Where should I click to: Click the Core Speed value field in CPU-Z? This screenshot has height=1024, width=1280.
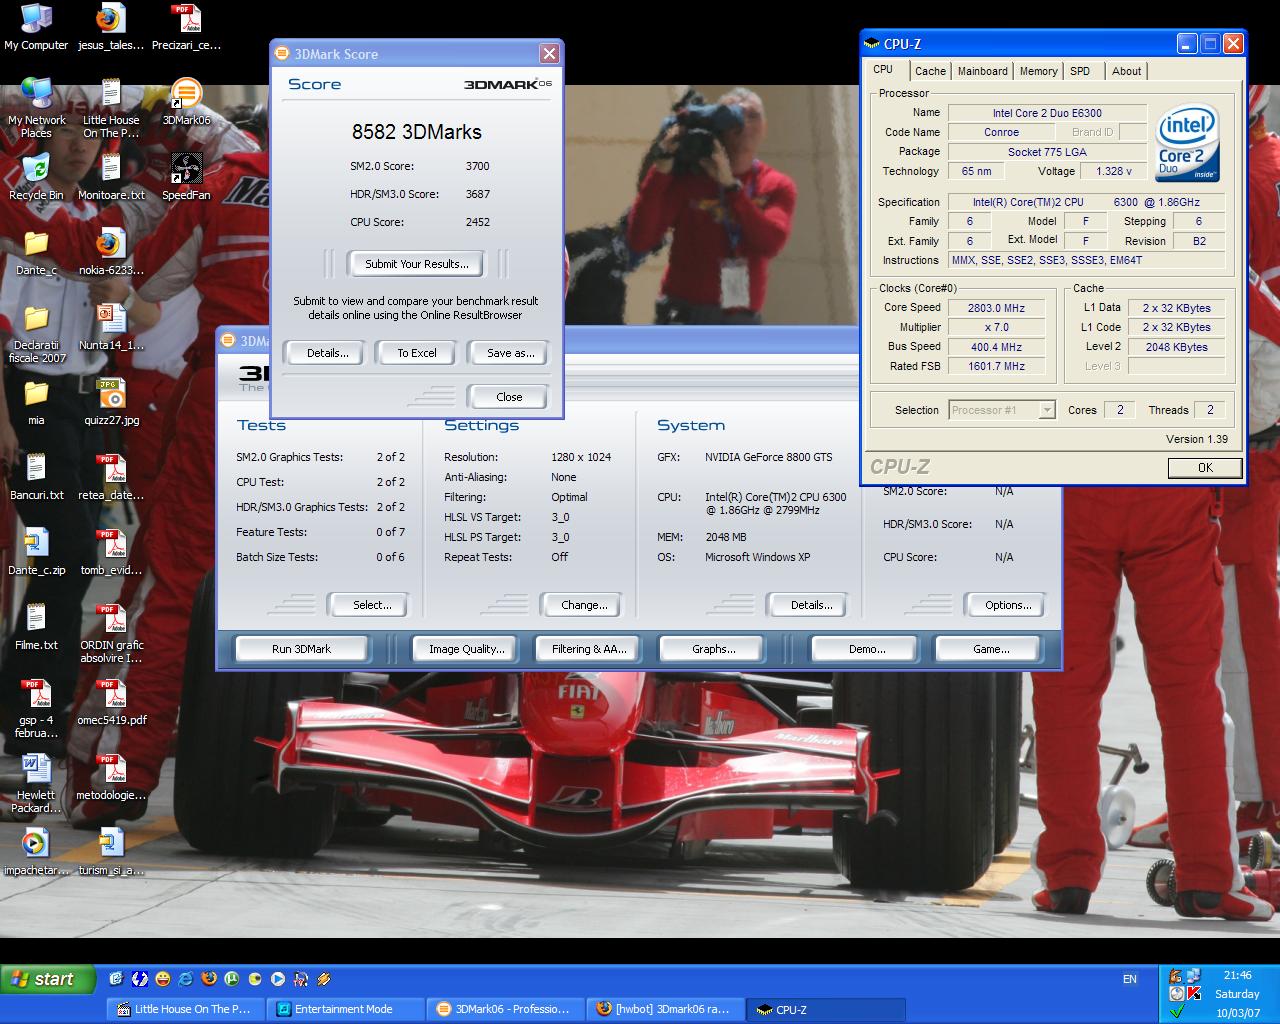click(996, 308)
